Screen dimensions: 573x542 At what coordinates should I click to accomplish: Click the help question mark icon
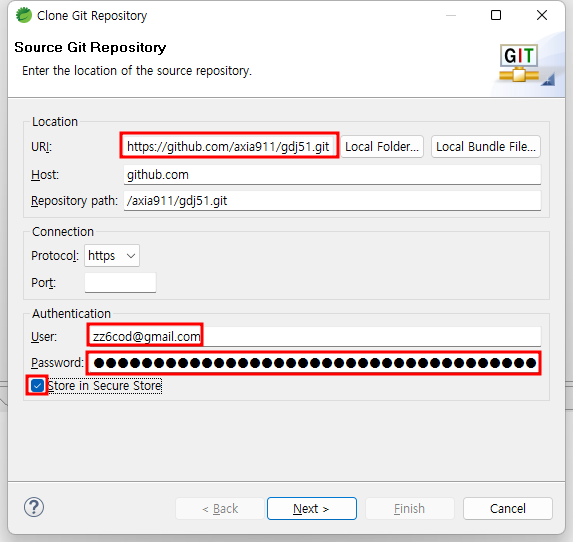(x=34, y=507)
